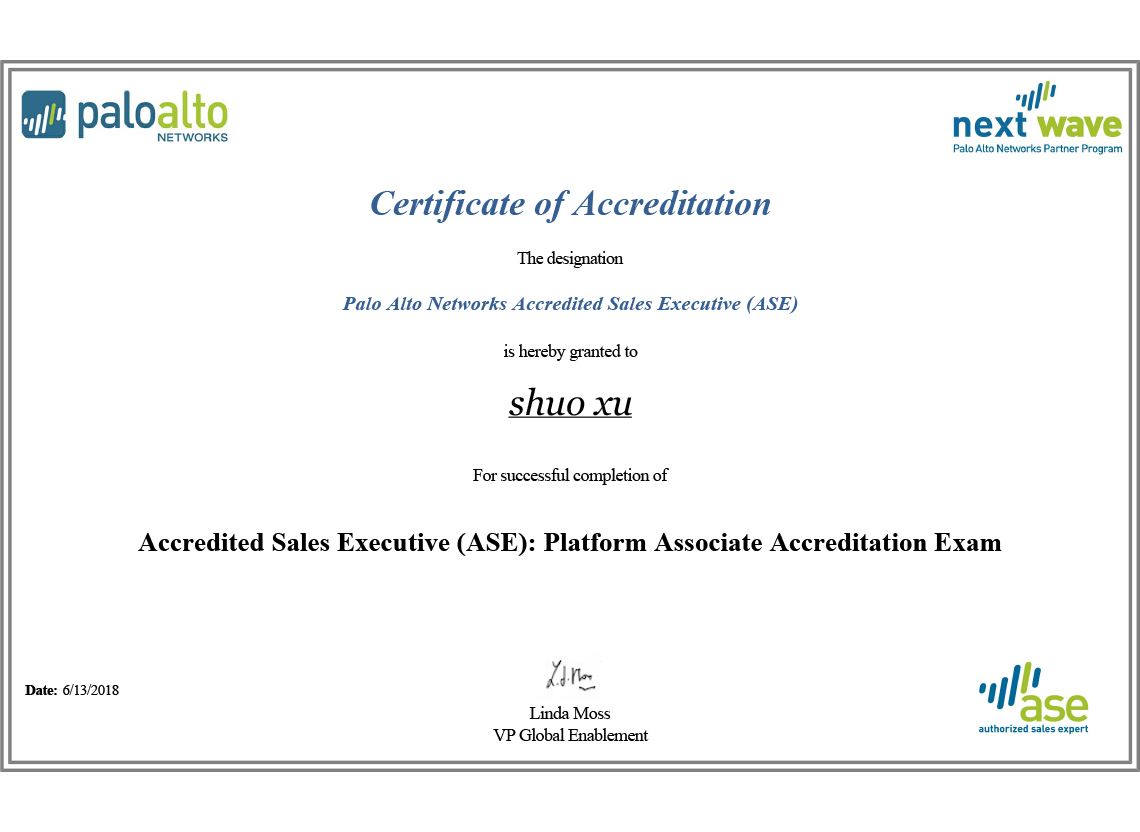Viewport: 1140px width, 832px height.
Task: Click the "next wave" logo text
Action: tap(1036, 126)
